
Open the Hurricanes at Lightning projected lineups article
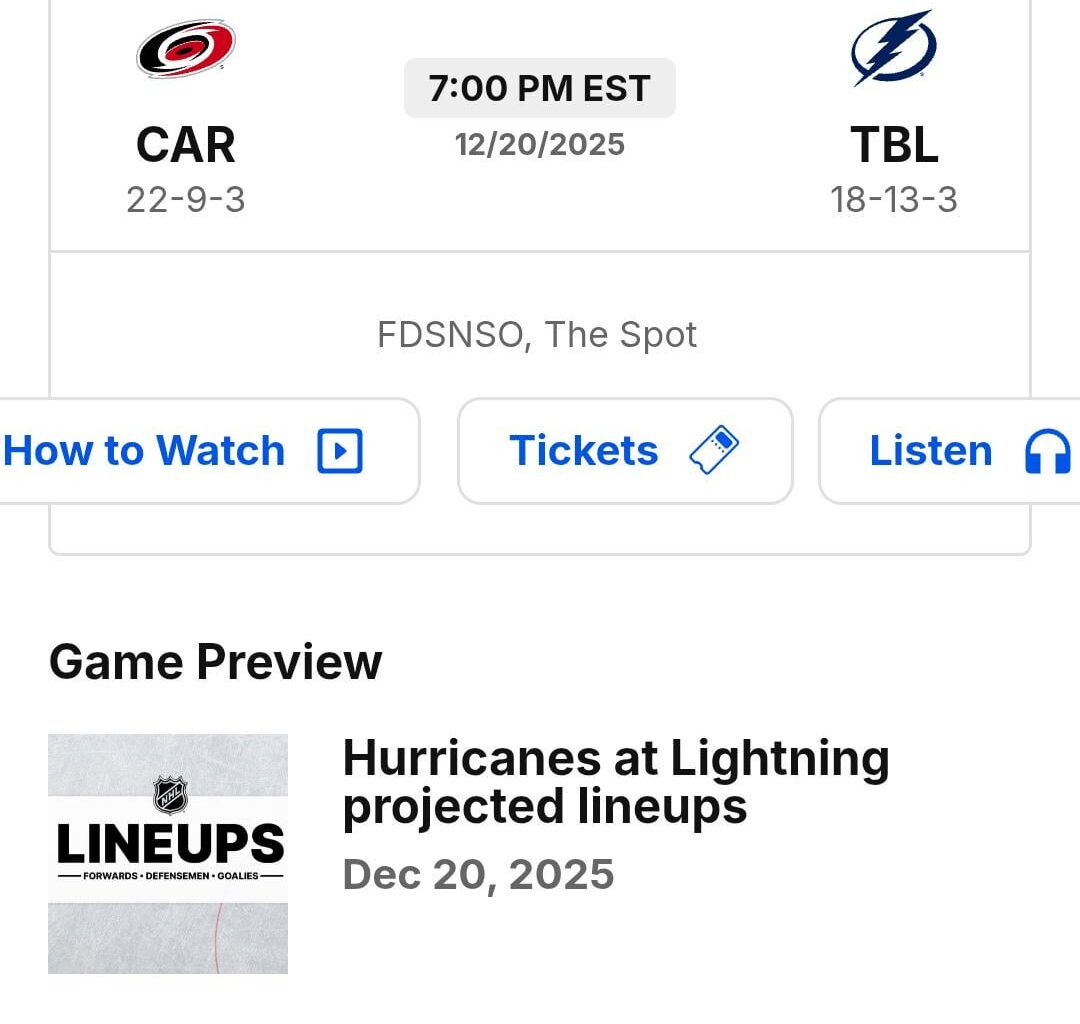pyautogui.click(x=616, y=781)
